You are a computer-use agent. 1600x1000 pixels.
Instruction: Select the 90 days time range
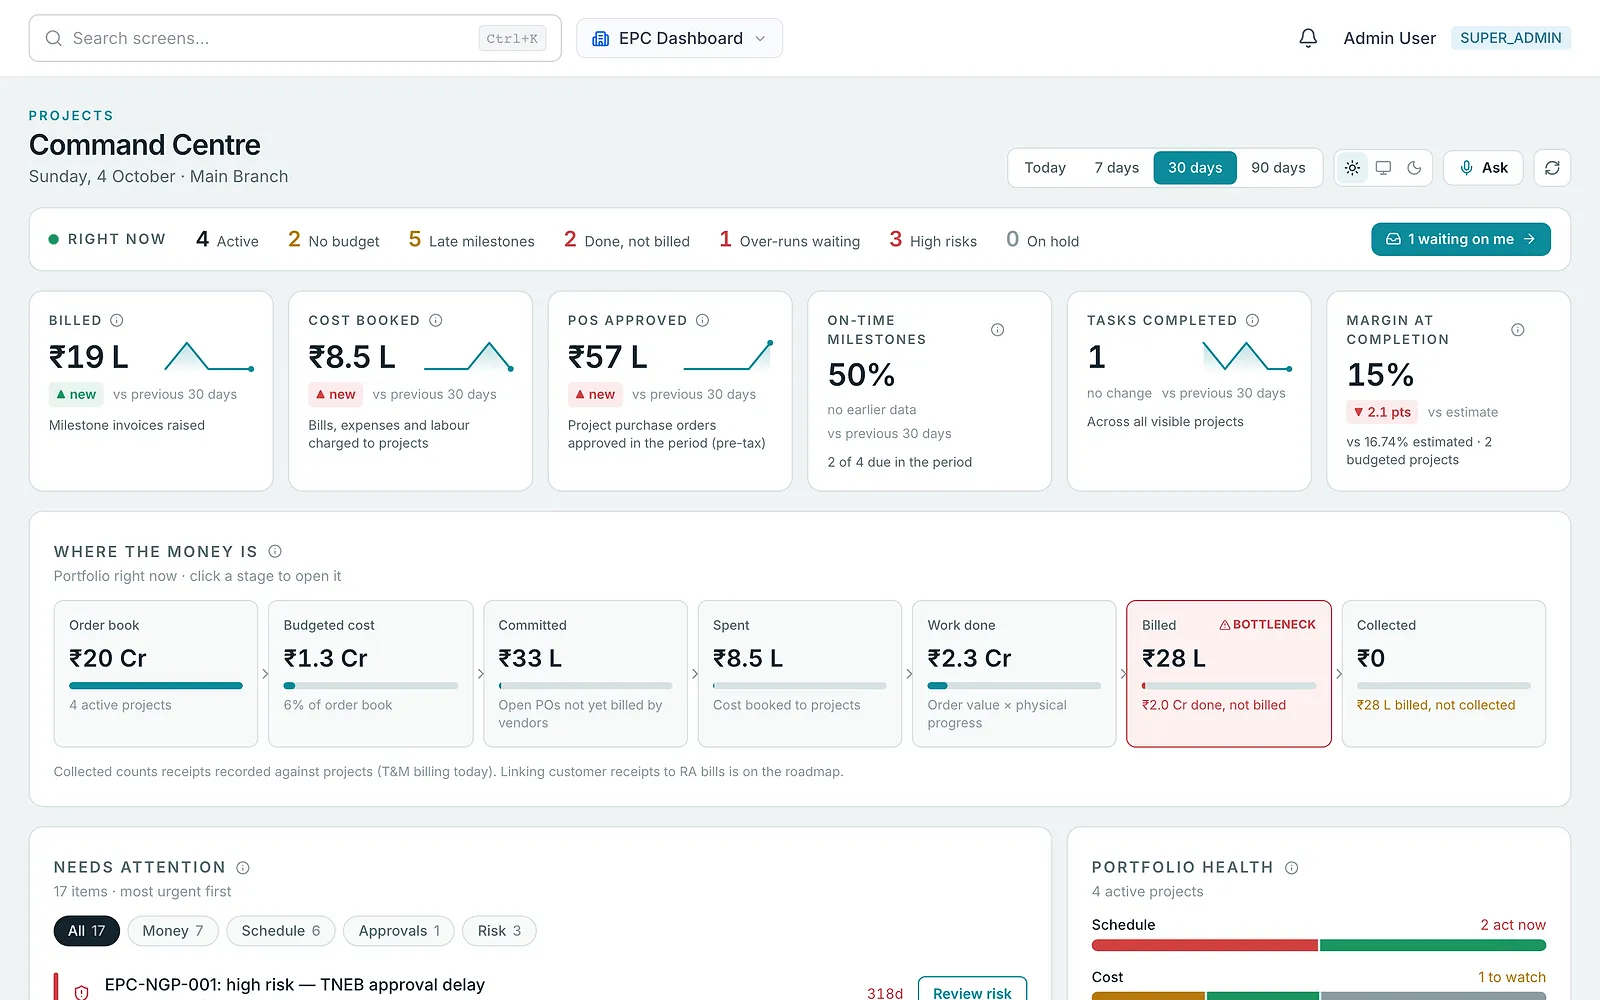1278,168
